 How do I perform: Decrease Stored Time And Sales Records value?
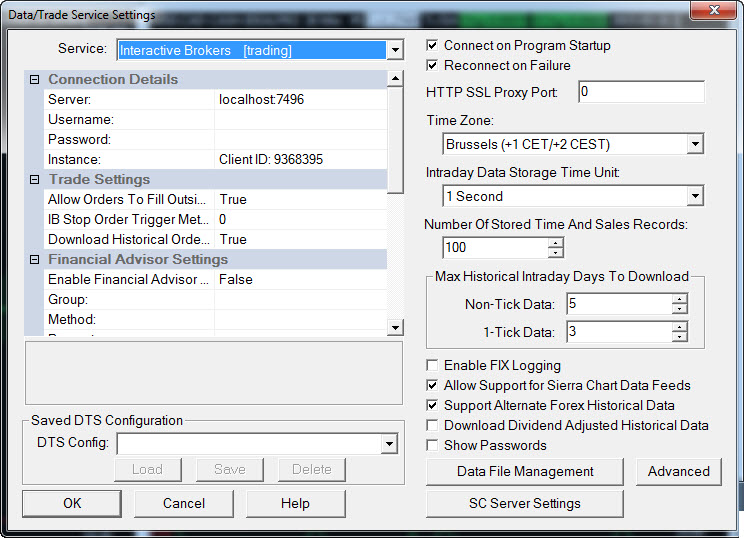tap(556, 253)
